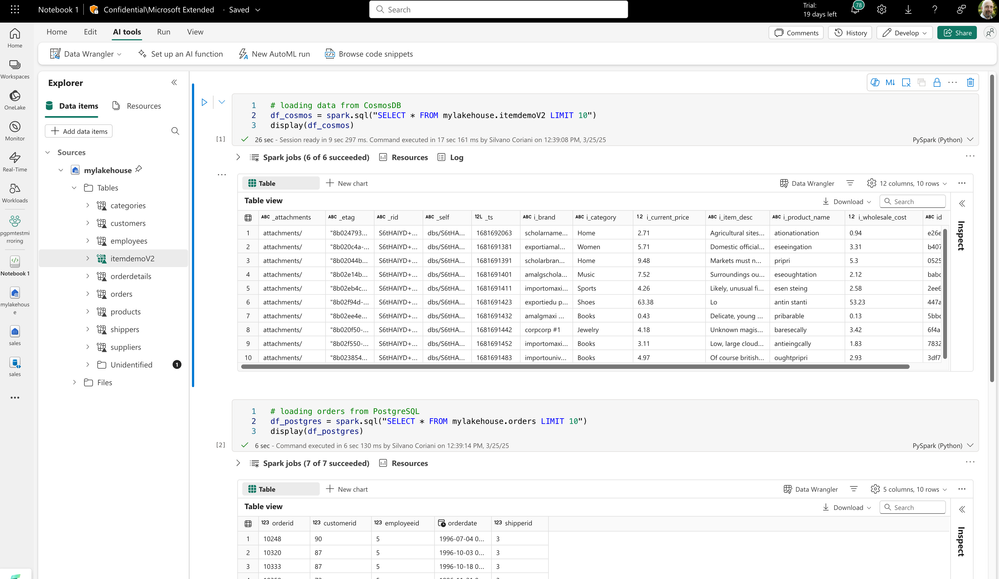Open the app launcher waffle icon
The image size is (999, 579).
pos(15,10)
